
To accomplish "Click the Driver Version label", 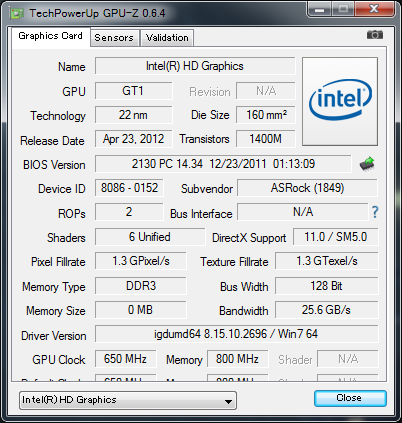I will coord(54,336).
